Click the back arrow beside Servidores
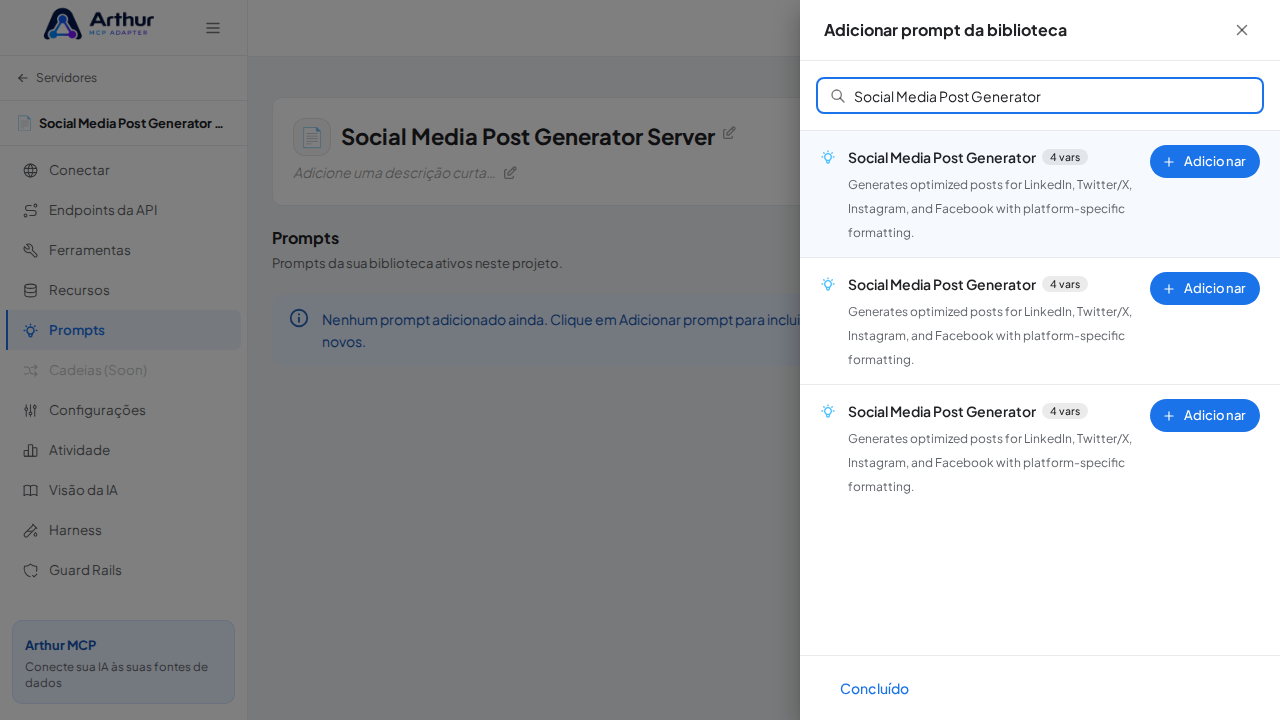Image resolution: width=1280 pixels, height=720 pixels. pos(23,78)
